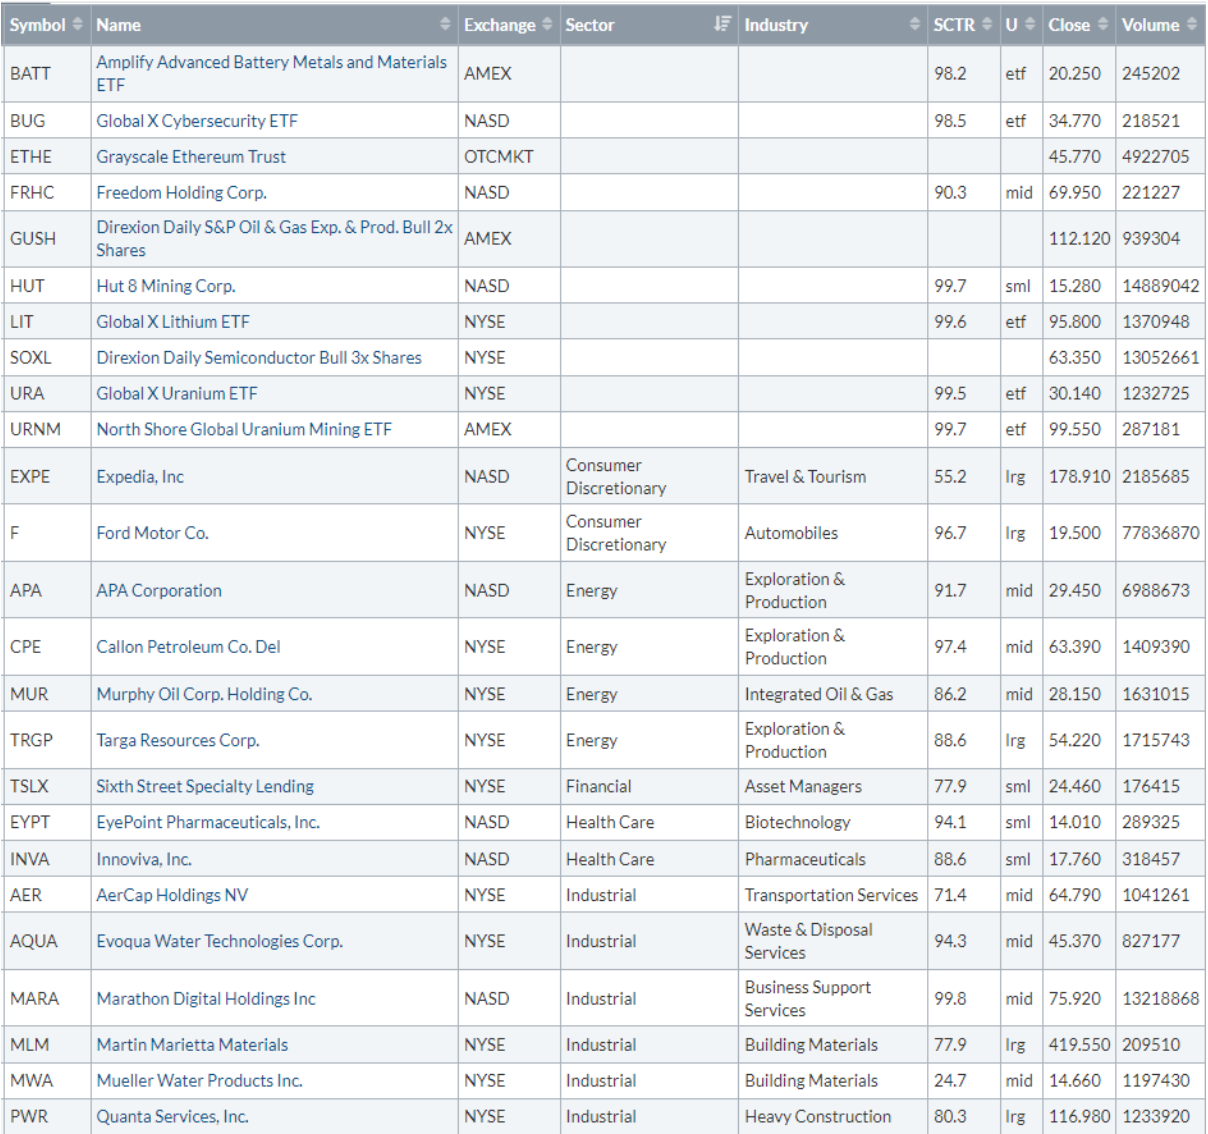
Task: Open the Hut 8 Mining Corp. link
Action: point(166,286)
